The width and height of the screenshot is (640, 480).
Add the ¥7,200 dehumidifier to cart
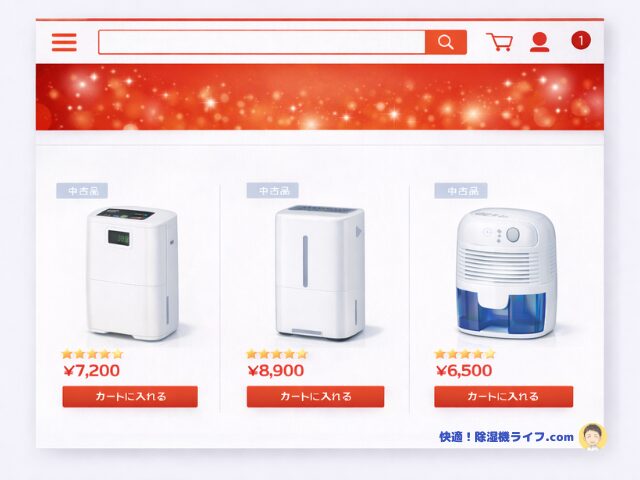coord(130,396)
